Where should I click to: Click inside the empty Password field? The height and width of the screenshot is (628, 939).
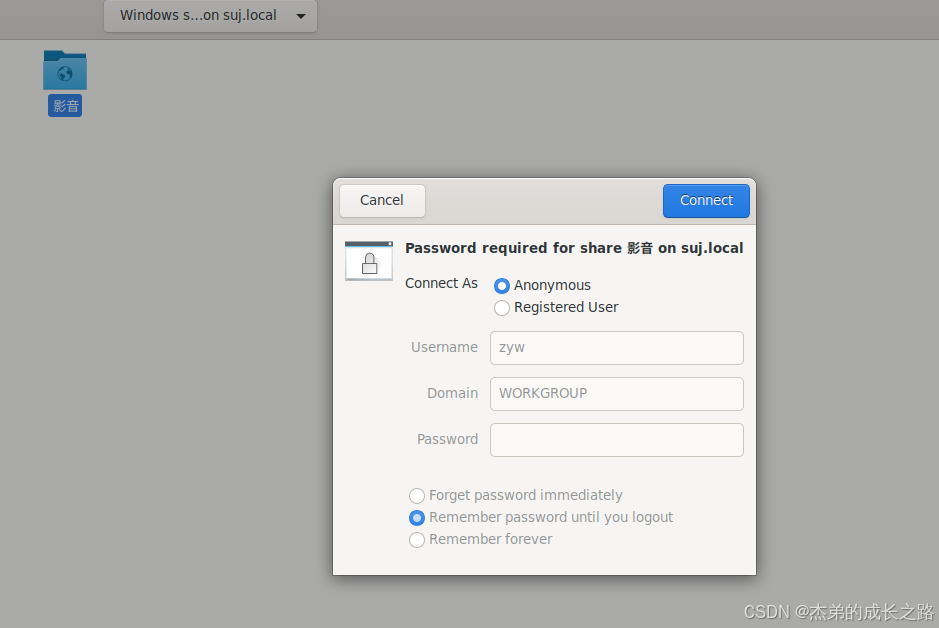[616, 440]
